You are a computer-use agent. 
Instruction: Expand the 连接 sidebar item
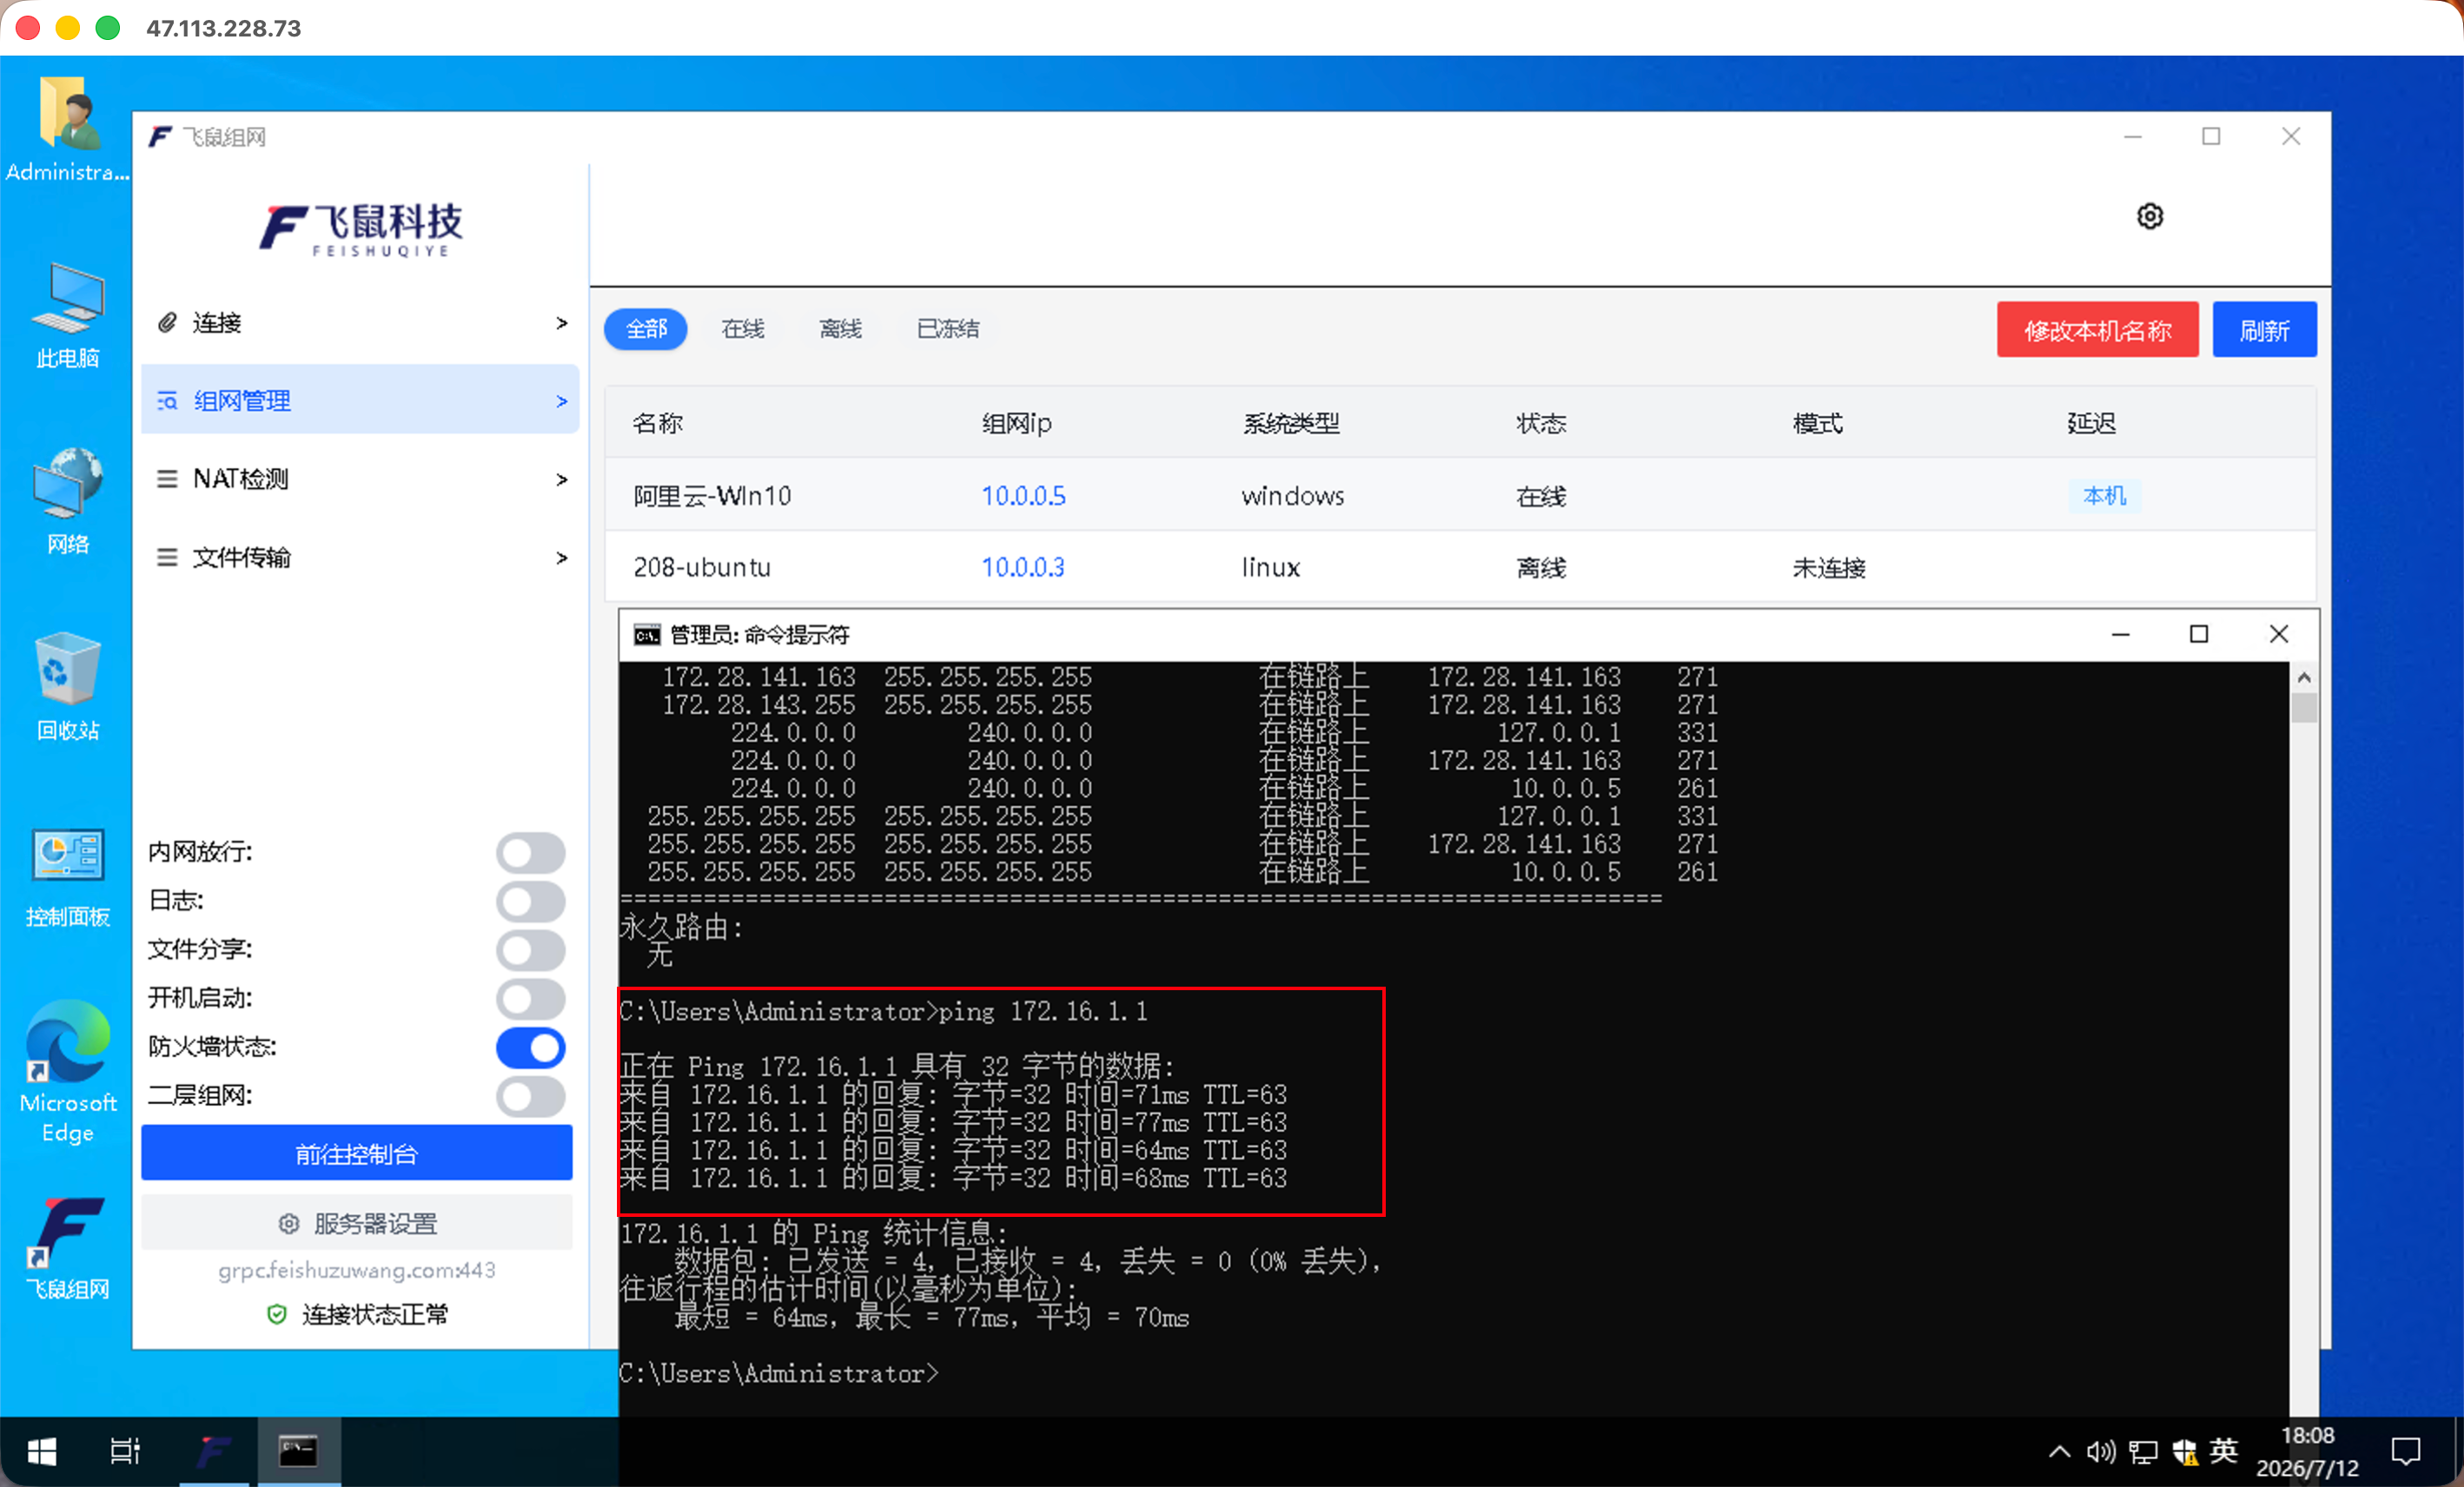click(360, 323)
